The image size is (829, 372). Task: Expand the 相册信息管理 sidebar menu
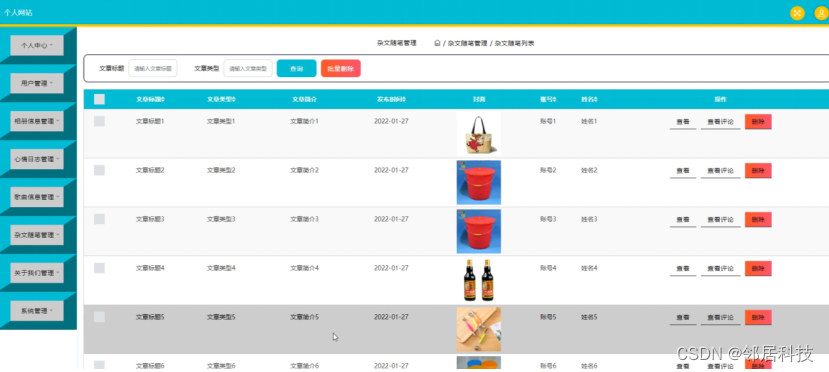37,121
